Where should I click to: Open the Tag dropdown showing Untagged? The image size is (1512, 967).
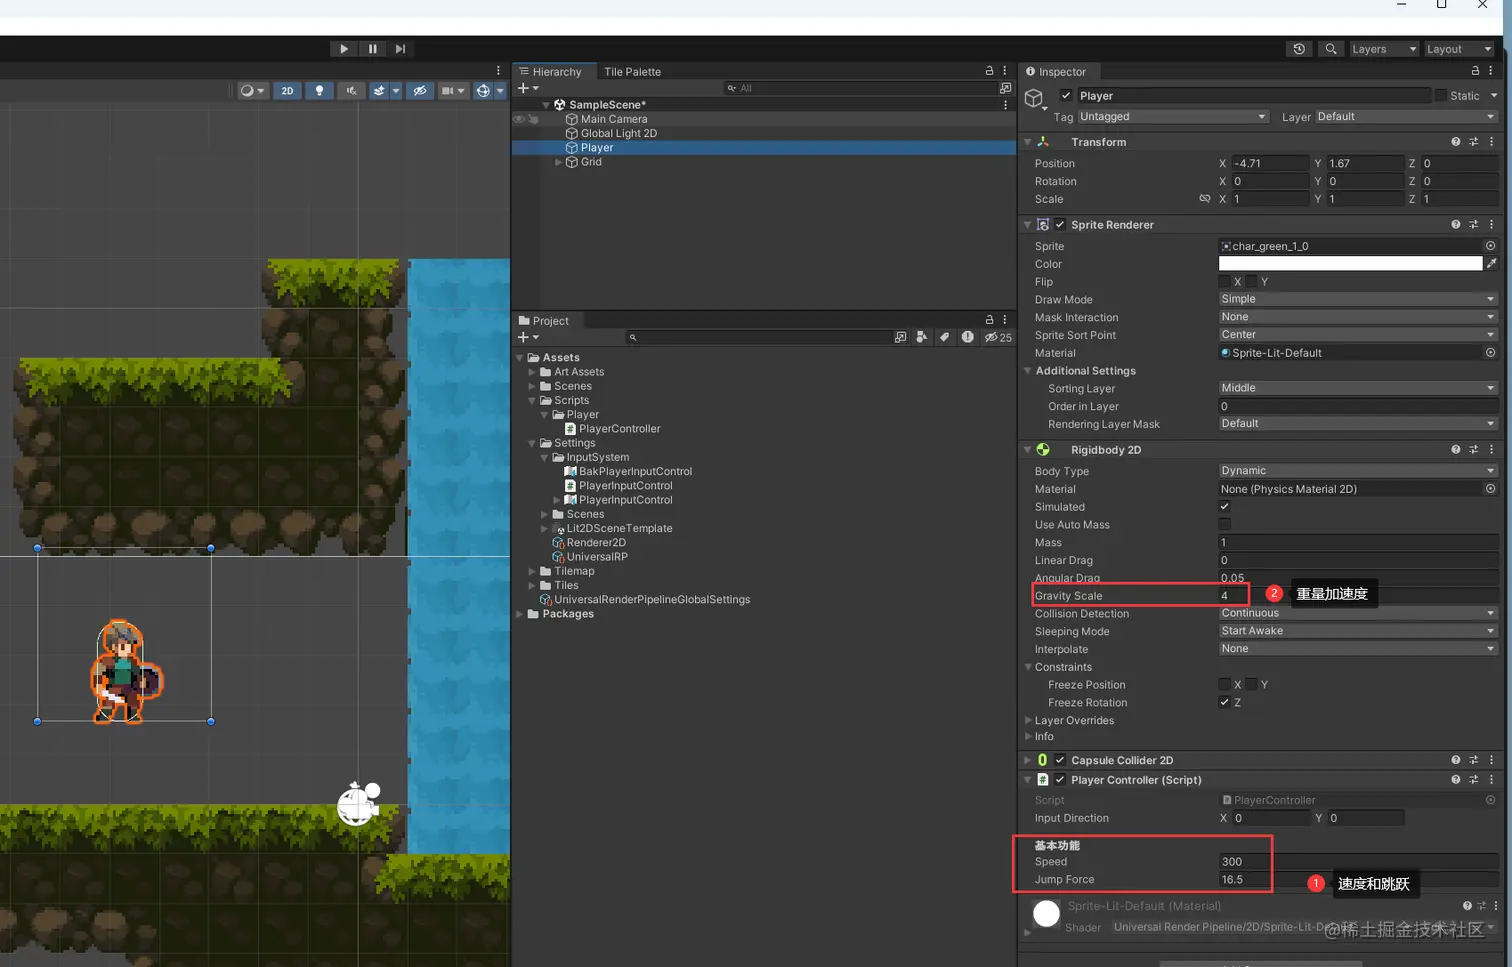click(x=1173, y=117)
